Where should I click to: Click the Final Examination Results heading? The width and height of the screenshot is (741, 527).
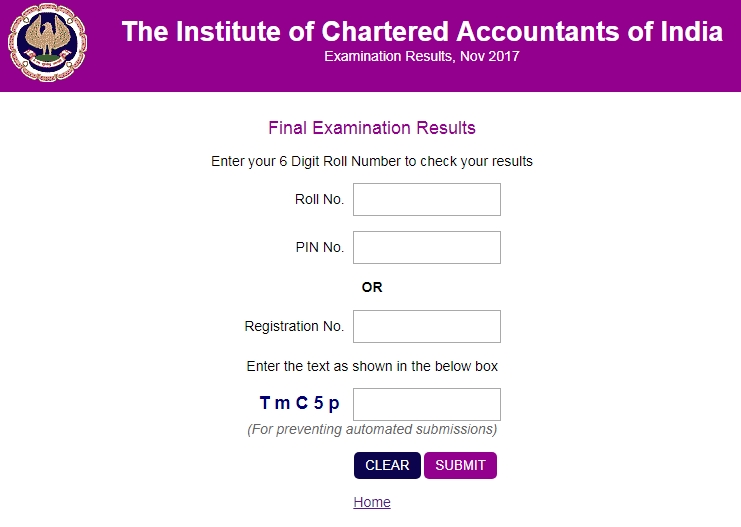372,128
